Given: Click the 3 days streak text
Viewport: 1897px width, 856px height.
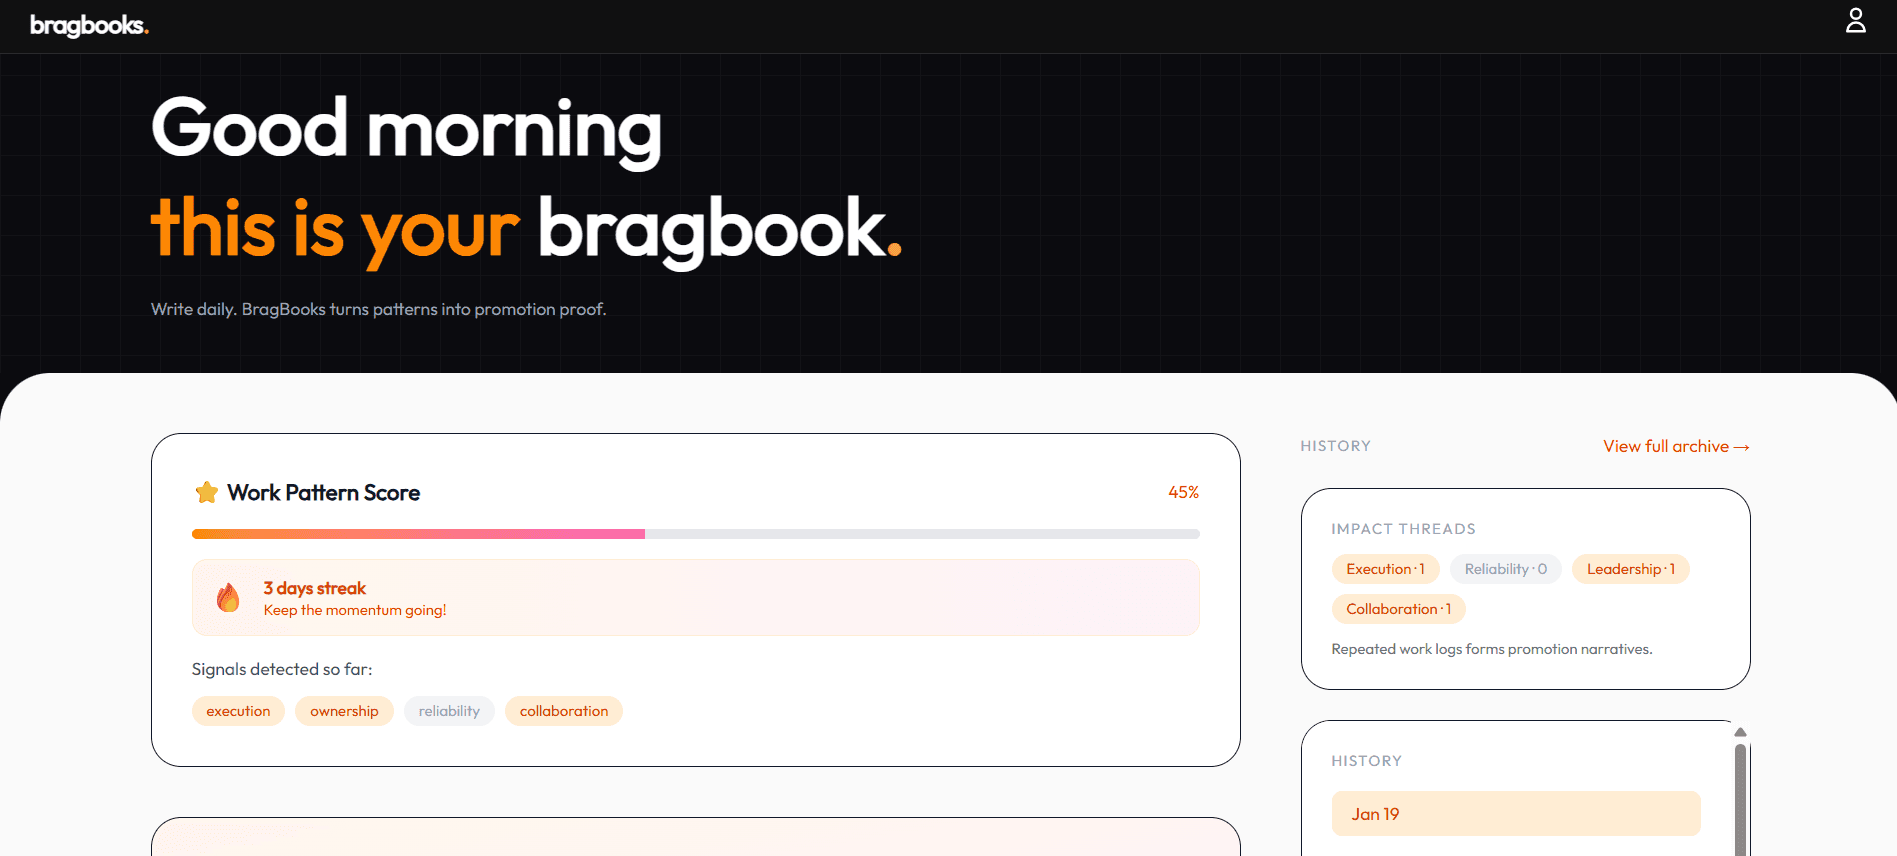Looking at the screenshot, I should (315, 588).
